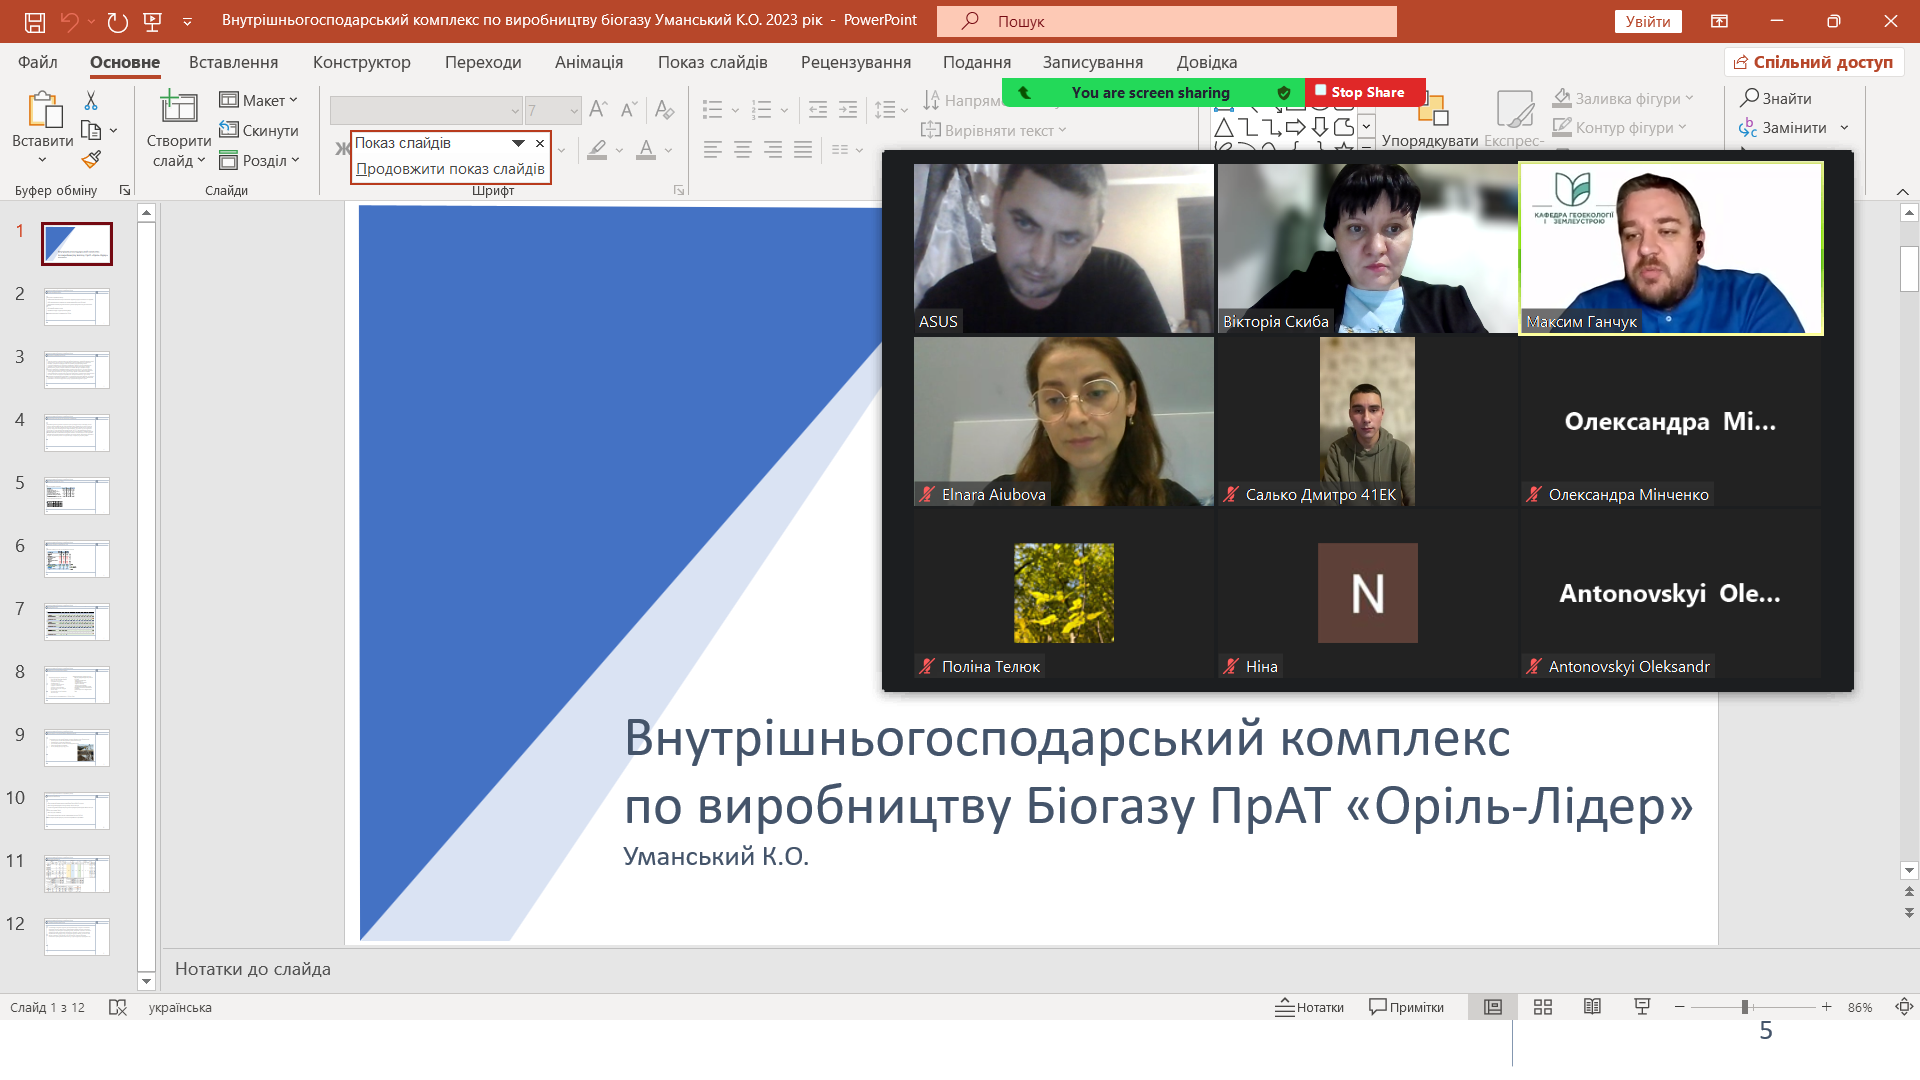Click the Create new slide icon

(x=179, y=108)
